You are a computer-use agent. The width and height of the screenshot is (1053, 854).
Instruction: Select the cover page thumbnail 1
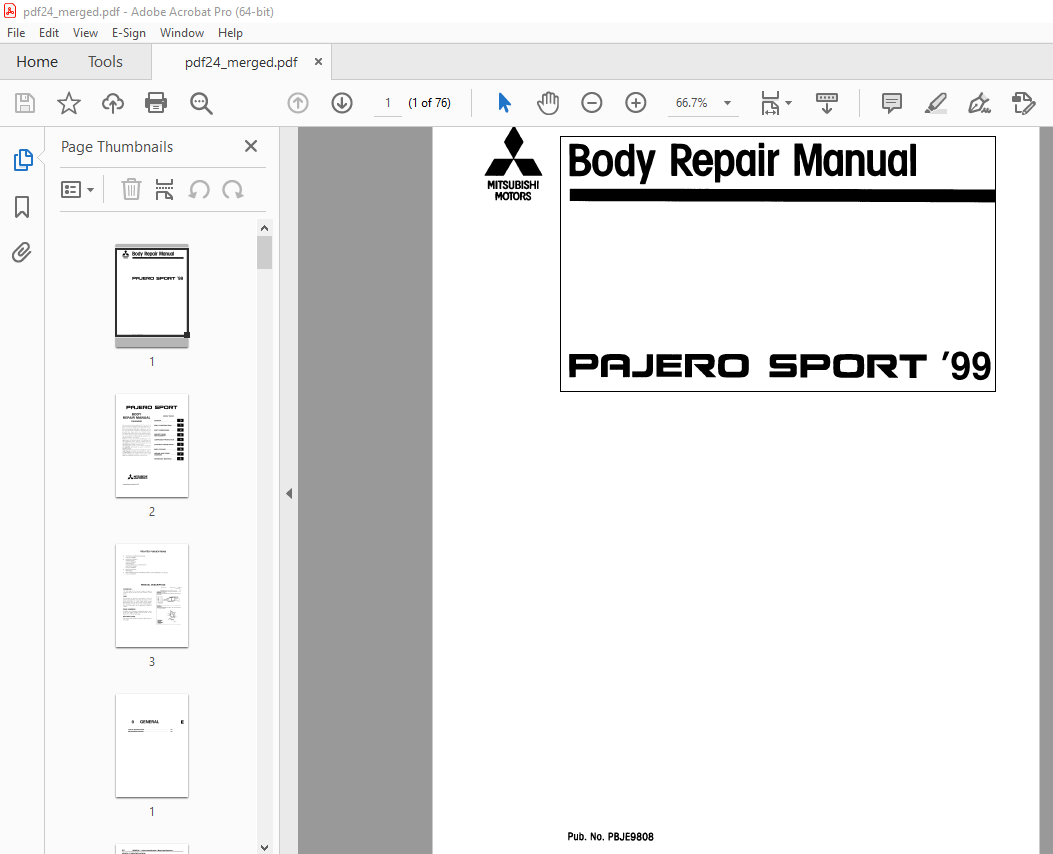(x=152, y=295)
